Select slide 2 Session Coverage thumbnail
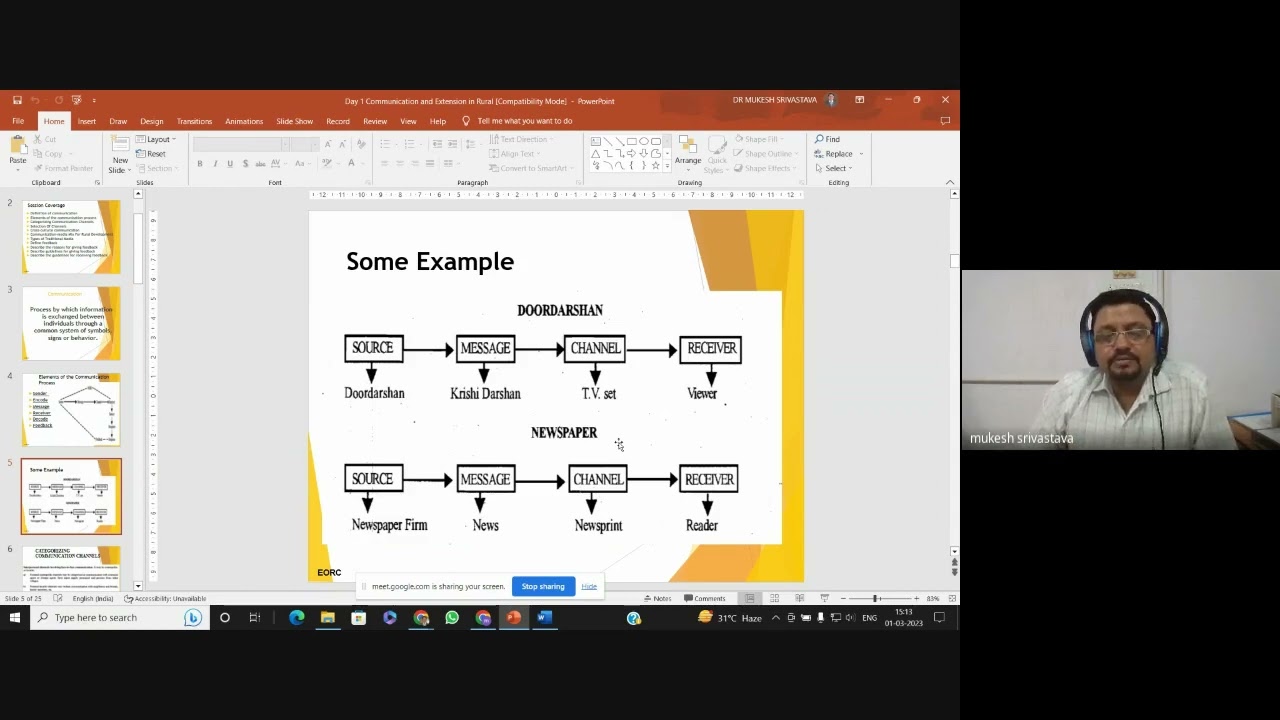This screenshot has width=1280, height=720. [x=71, y=237]
